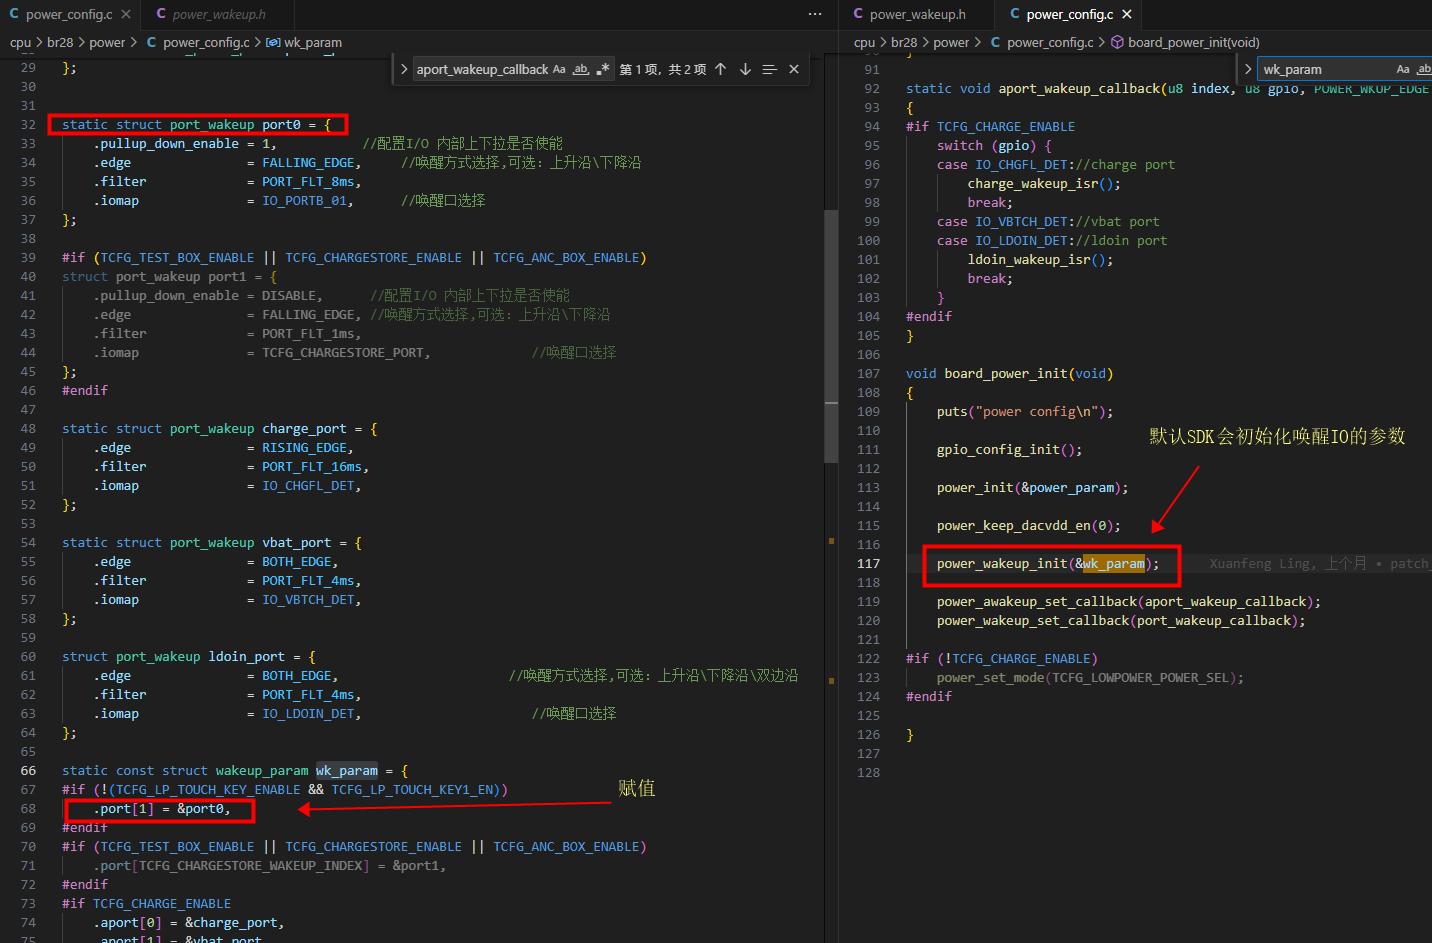Toggle Use Regular Expression in left find widget
This screenshot has height=943, width=1432.
603,69
